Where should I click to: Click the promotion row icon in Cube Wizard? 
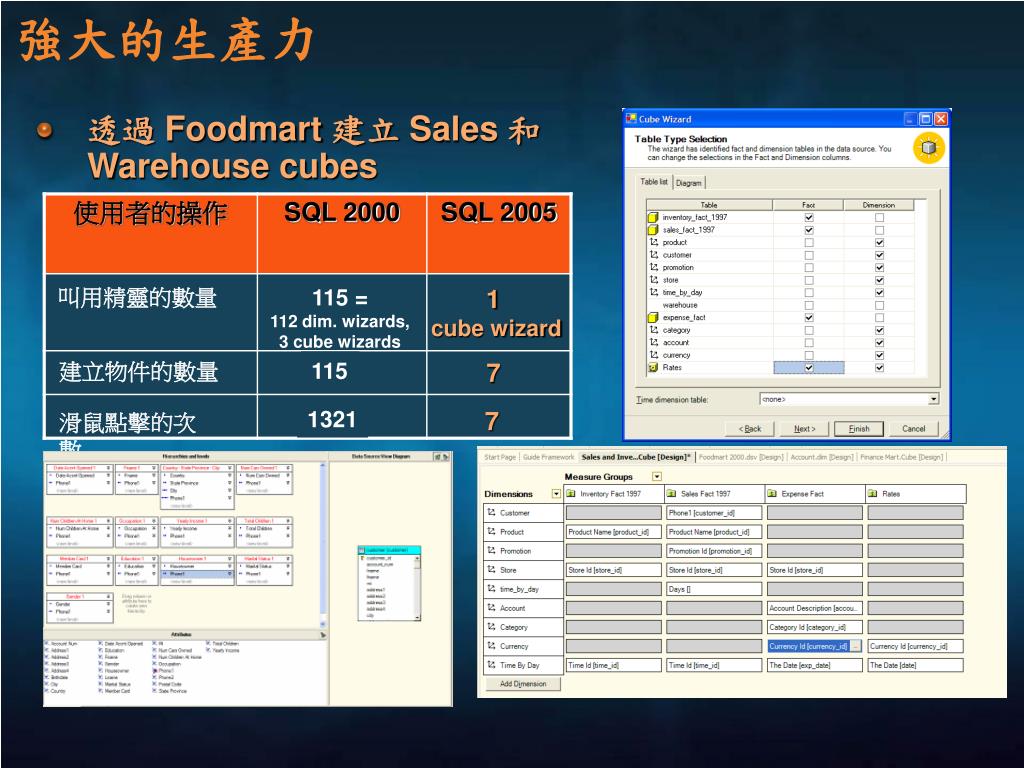[653, 267]
